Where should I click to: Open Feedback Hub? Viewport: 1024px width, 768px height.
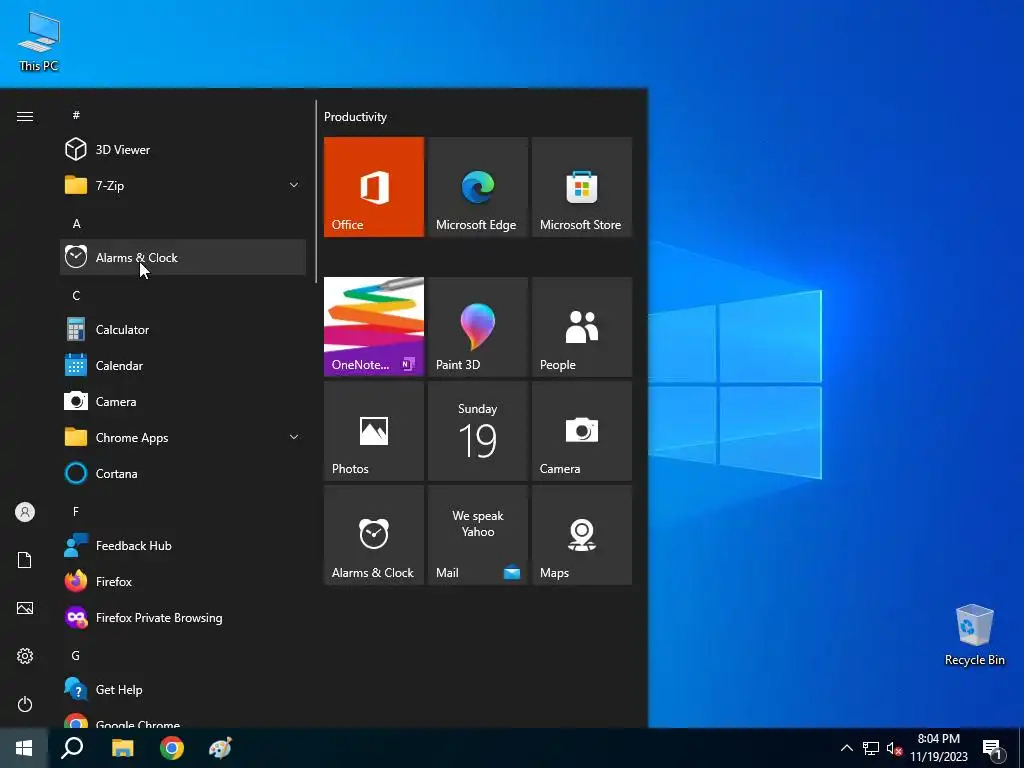pos(183,545)
